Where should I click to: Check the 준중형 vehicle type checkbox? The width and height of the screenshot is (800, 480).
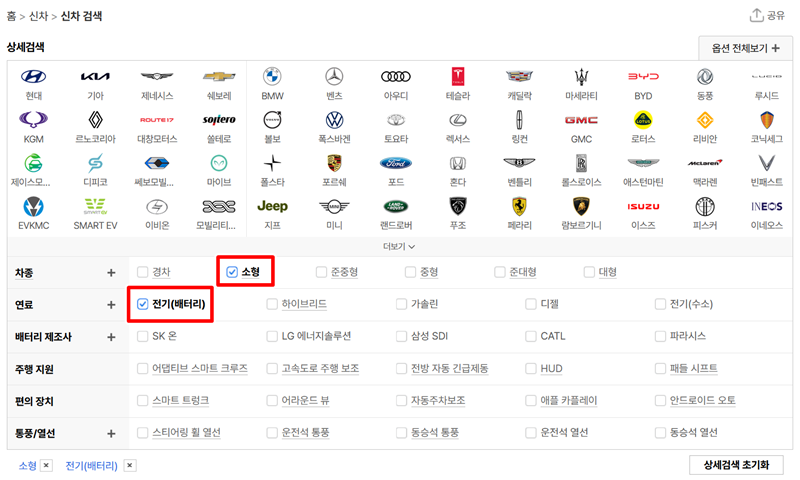coord(321,272)
